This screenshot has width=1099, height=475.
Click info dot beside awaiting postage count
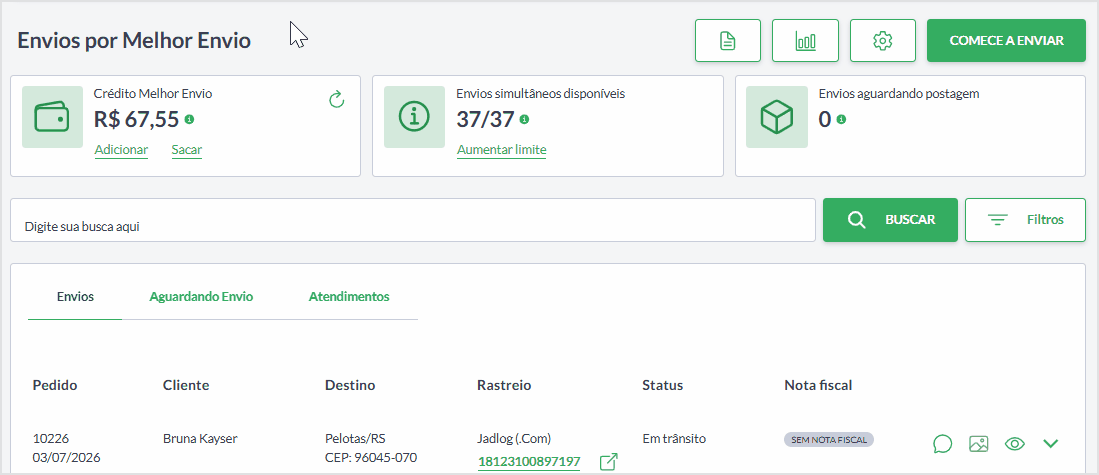(841, 119)
